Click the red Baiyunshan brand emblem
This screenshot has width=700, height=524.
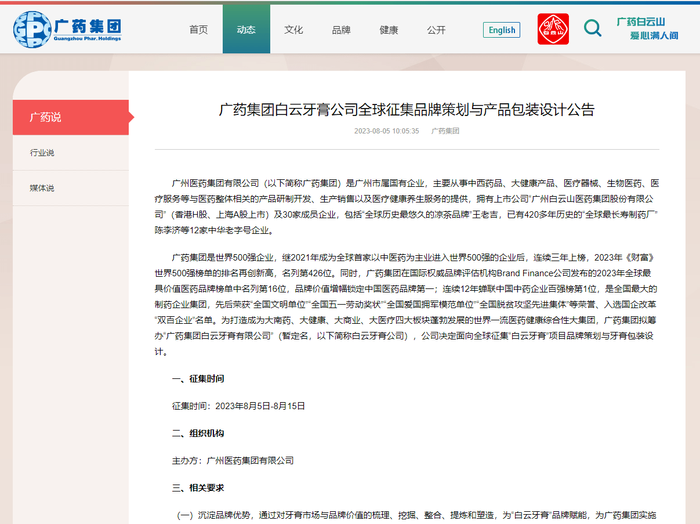553,29
